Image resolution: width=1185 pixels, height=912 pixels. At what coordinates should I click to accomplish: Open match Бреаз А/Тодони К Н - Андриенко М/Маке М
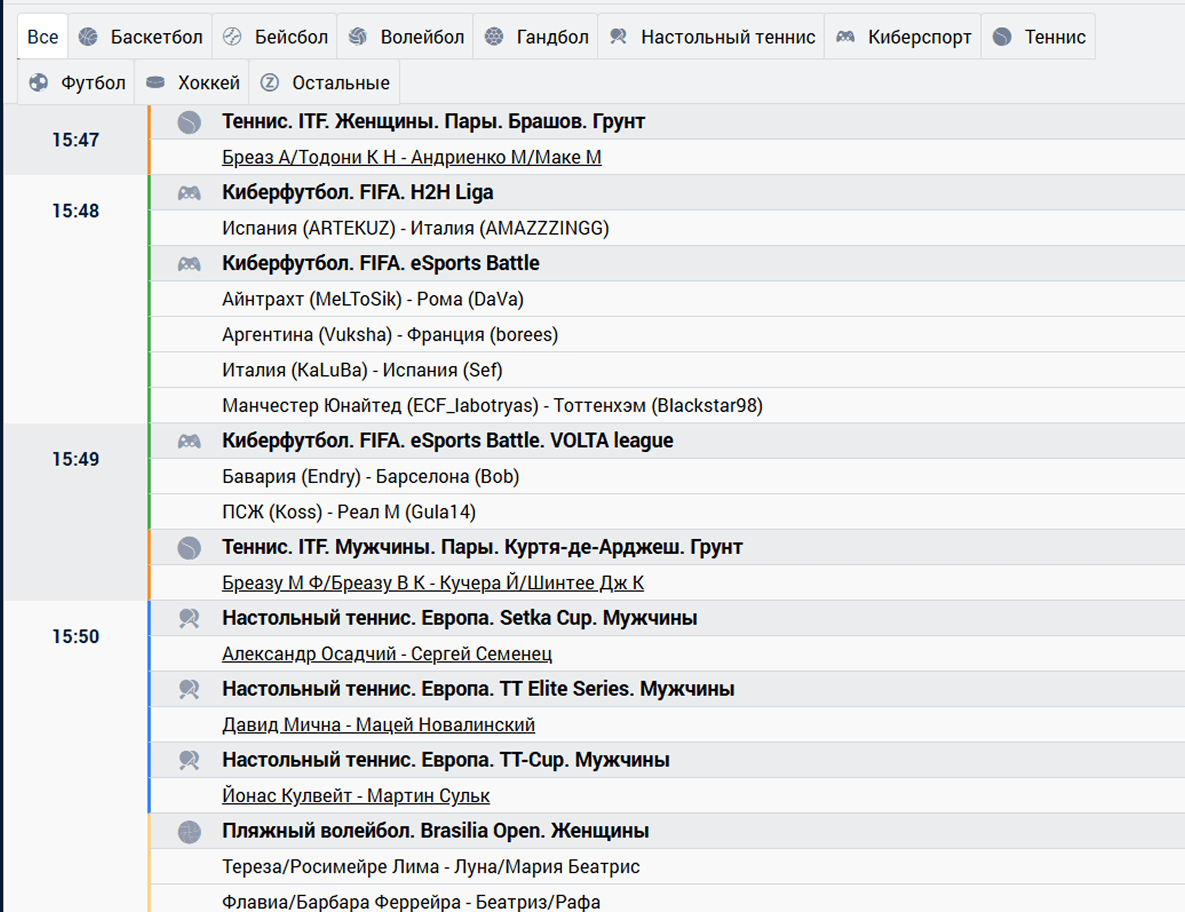pyautogui.click(x=411, y=157)
